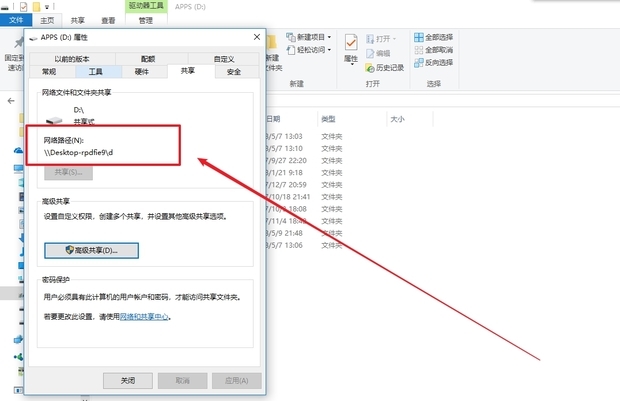This screenshot has height=401, width=620.
Task: Select the row dated 12/7 20:59
Action: (304, 185)
